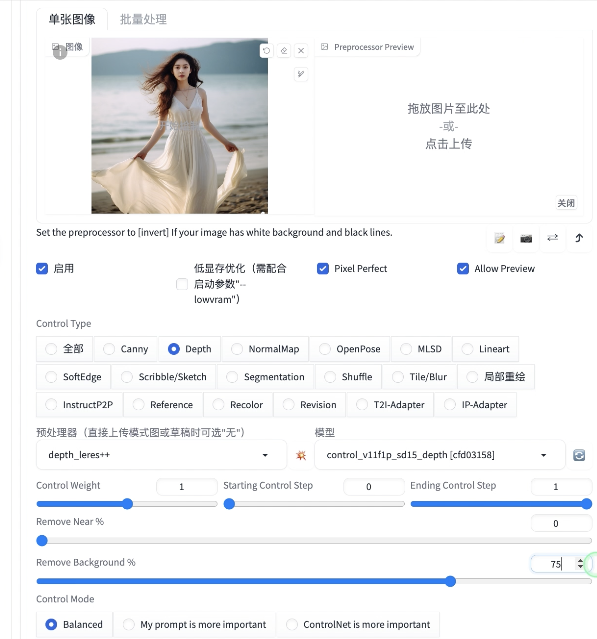Enable the 低显存优化 lowvram checkbox
The width and height of the screenshot is (597, 639).
(x=182, y=284)
